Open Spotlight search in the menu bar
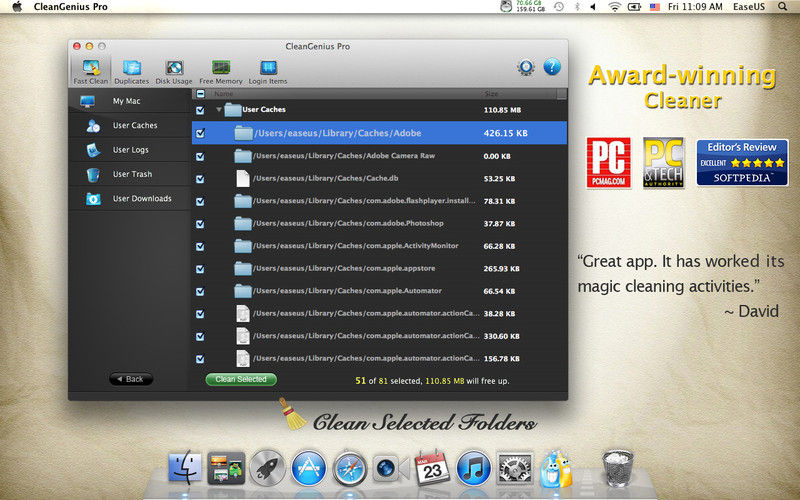Image resolution: width=800 pixels, height=500 pixels. point(782,7)
